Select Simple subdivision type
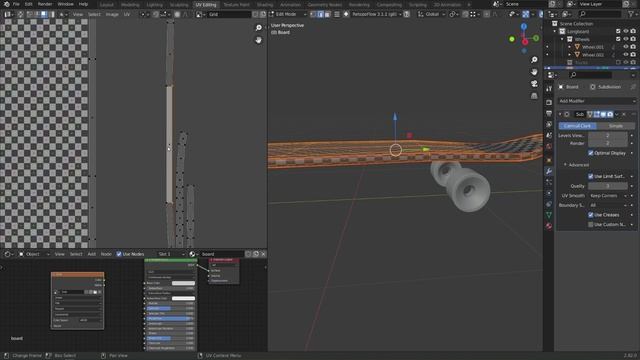Screen dimensions: 640x360 pyautogui.click(x=616, y=126)
